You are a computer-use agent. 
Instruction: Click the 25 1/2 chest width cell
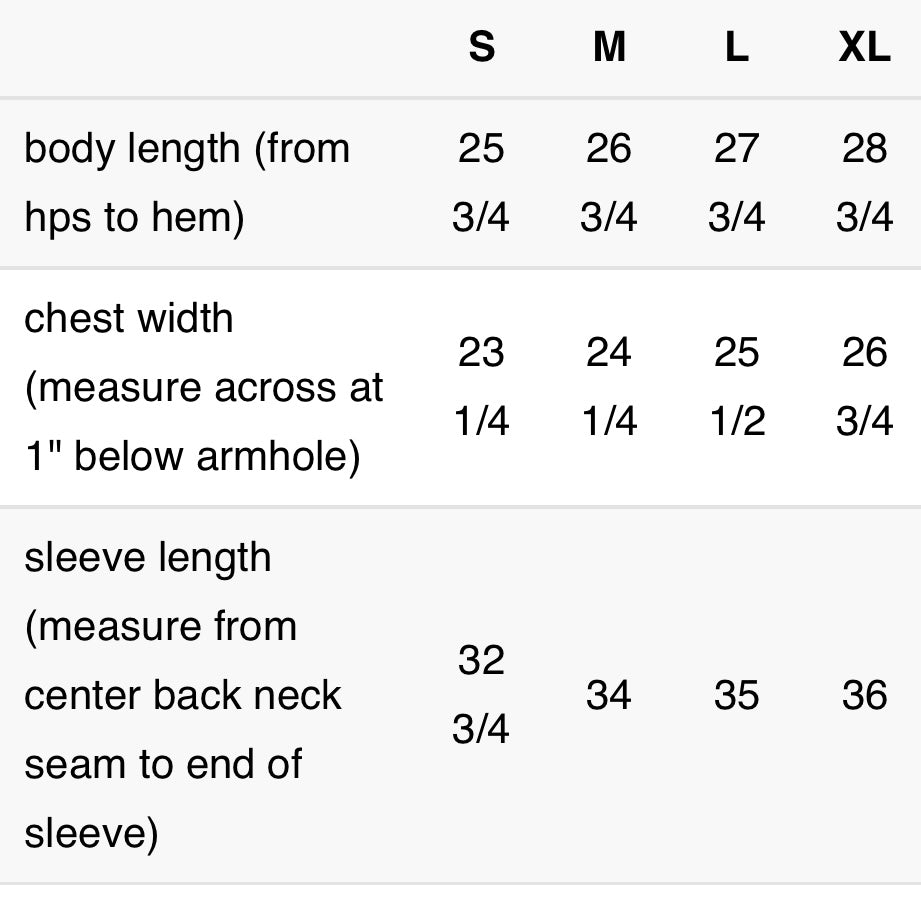[736, 387]
